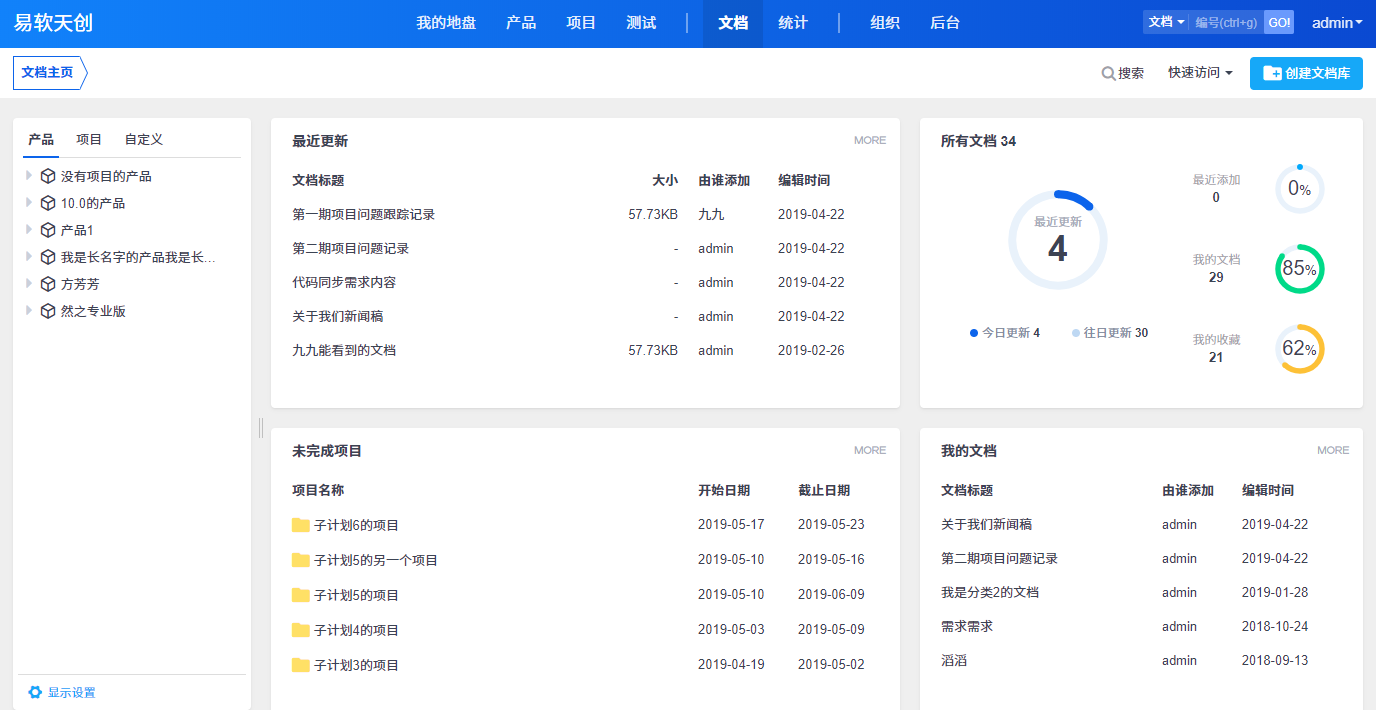Expand the 没有项目的产品 tree node
1376x710 pixels.
pos(29,176)
